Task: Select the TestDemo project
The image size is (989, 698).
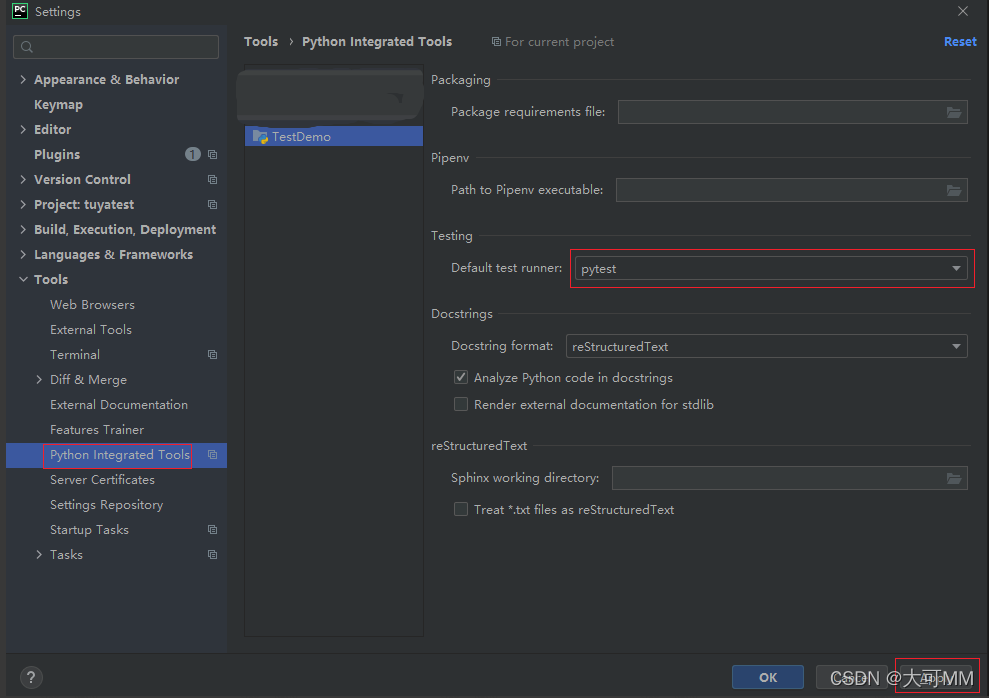Action: tap(334, 136)
